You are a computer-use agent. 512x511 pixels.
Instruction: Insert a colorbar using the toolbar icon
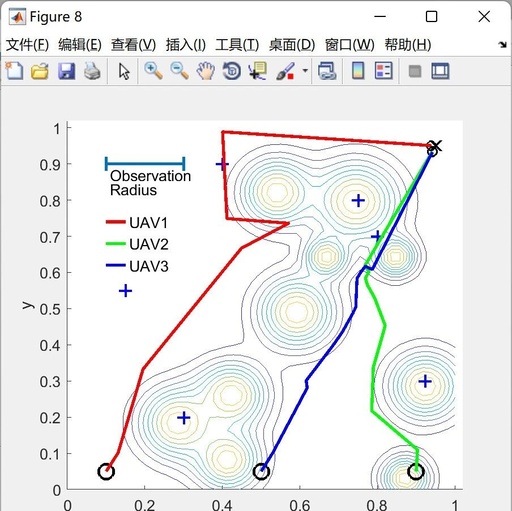pyautogui.click(x=358, y=71)
